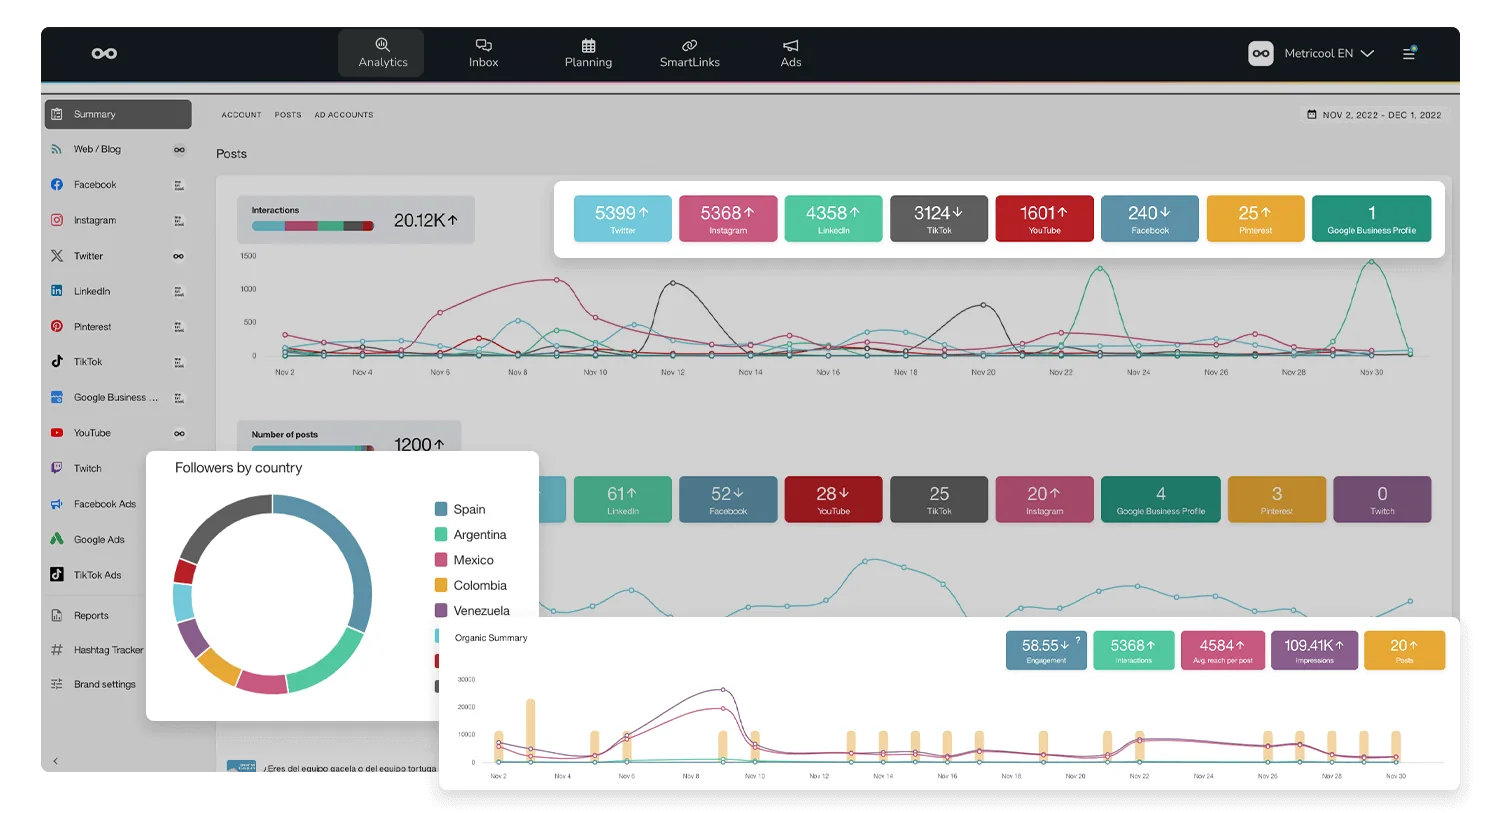The width and height of the screenshot is (1500, 813).
Task: Click the TikTok Ads sidebar icon
Action: [57, 575]
